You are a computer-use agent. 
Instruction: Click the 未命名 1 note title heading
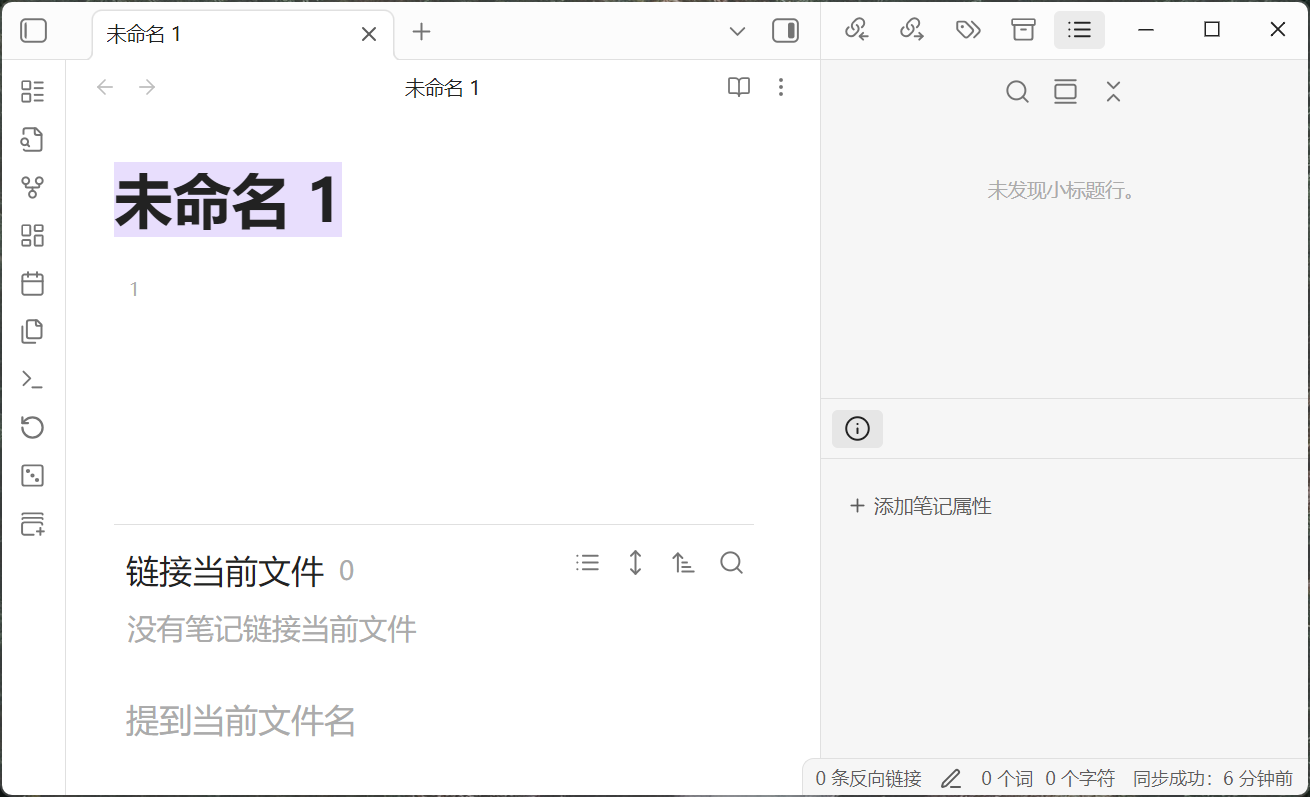click(x=228, y=201)
